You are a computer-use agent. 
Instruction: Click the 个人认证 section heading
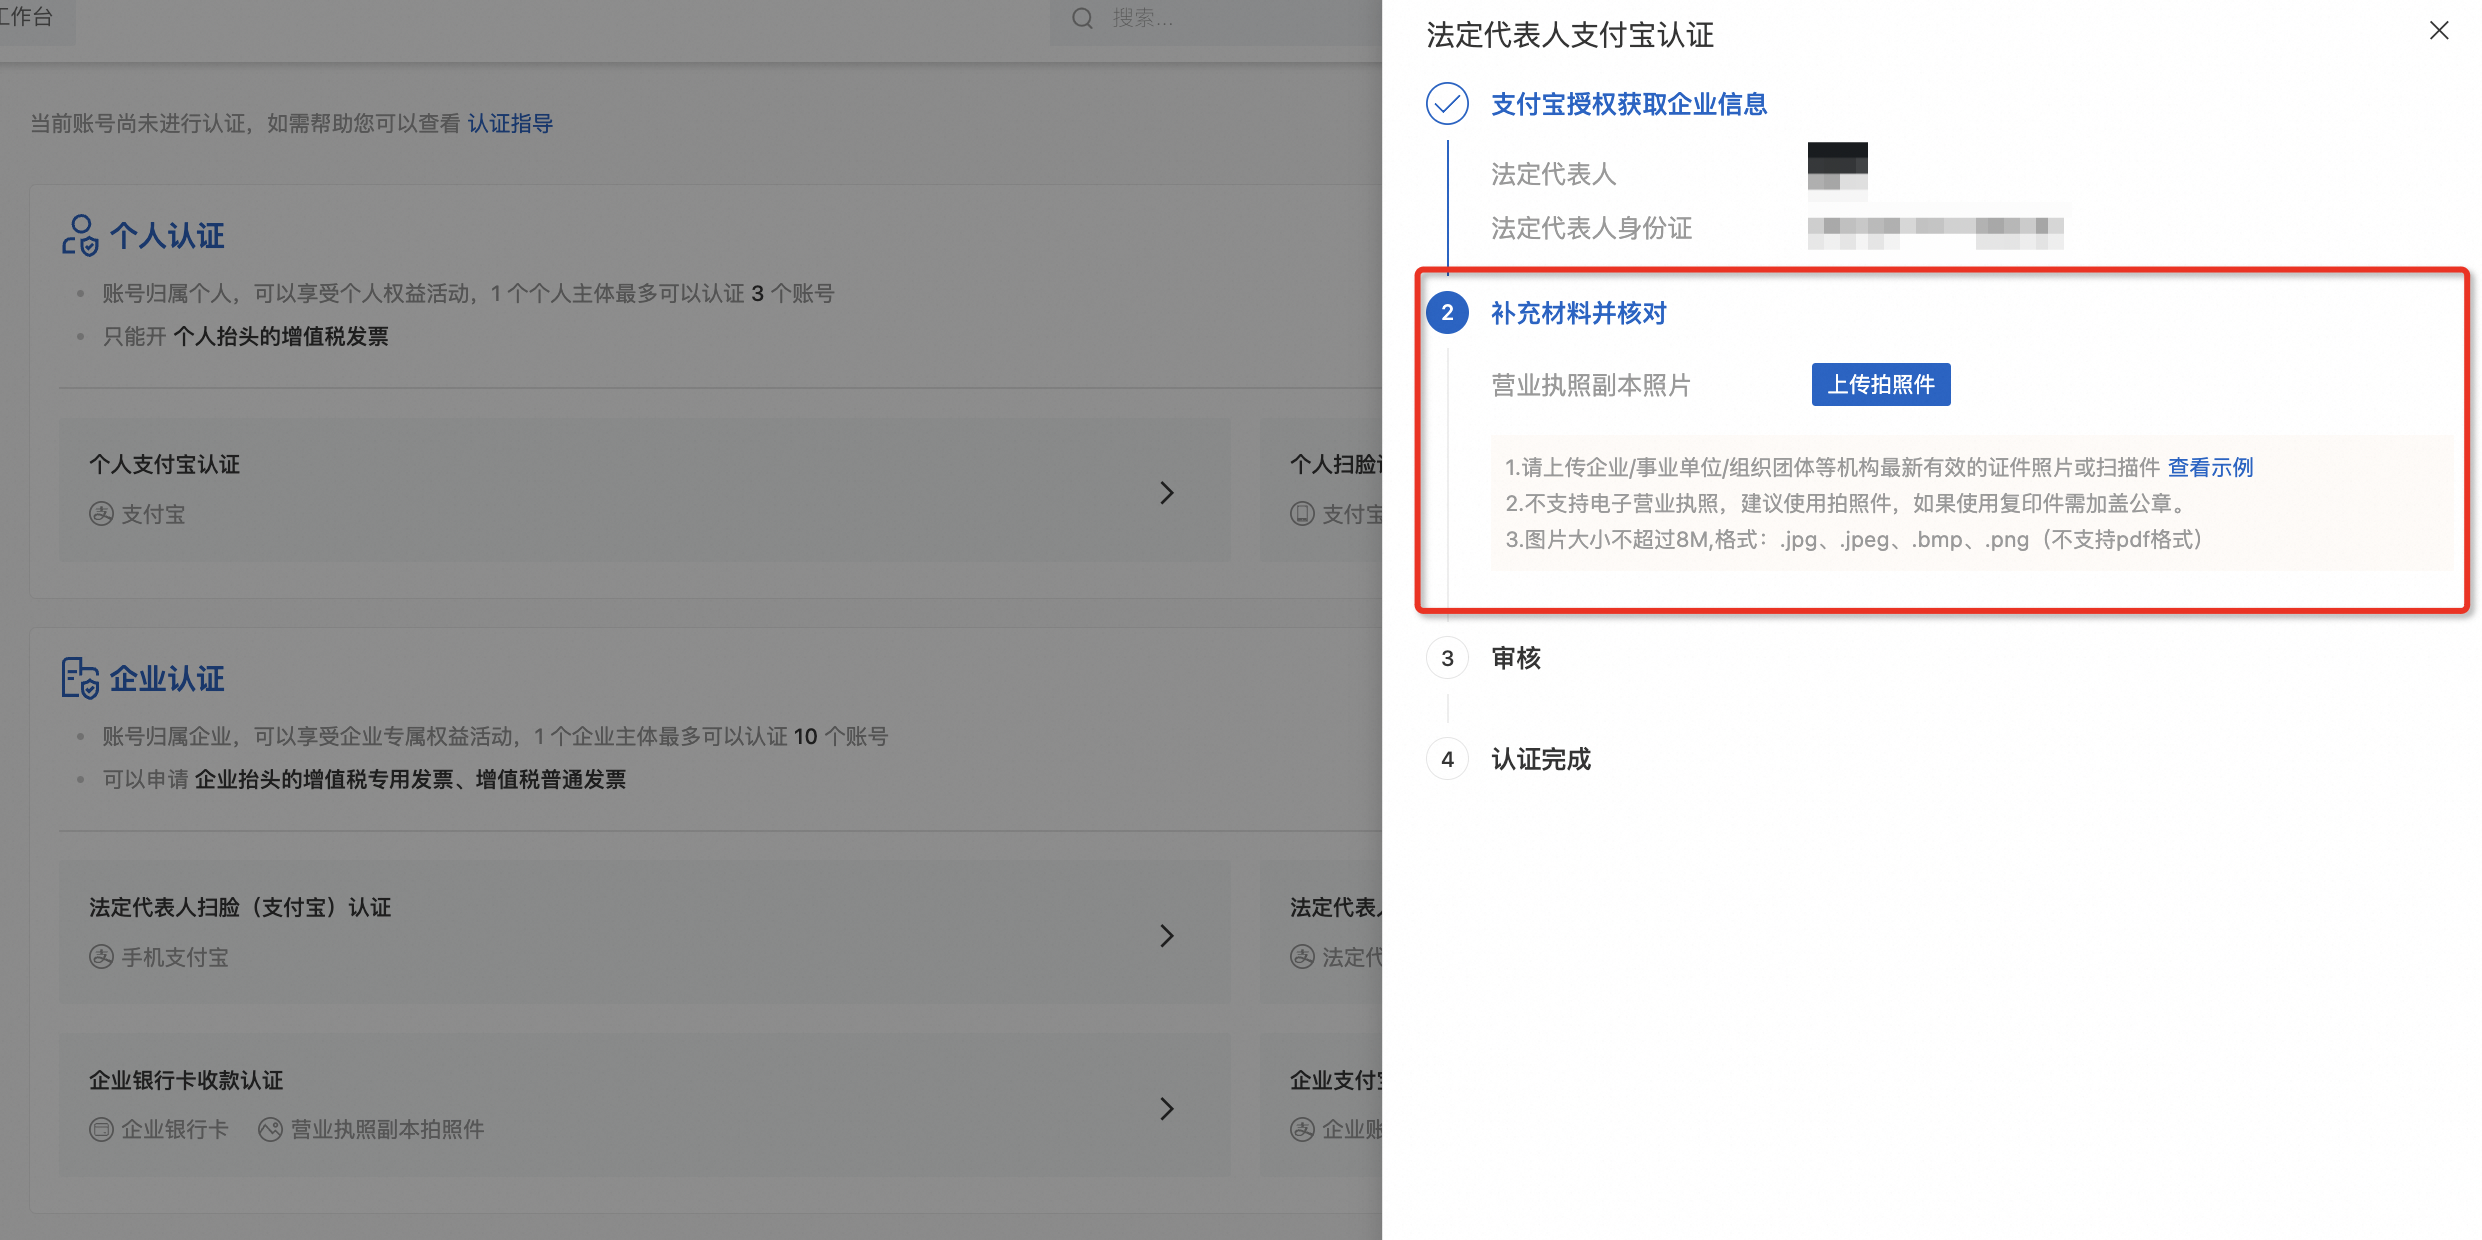click(167, 236)
